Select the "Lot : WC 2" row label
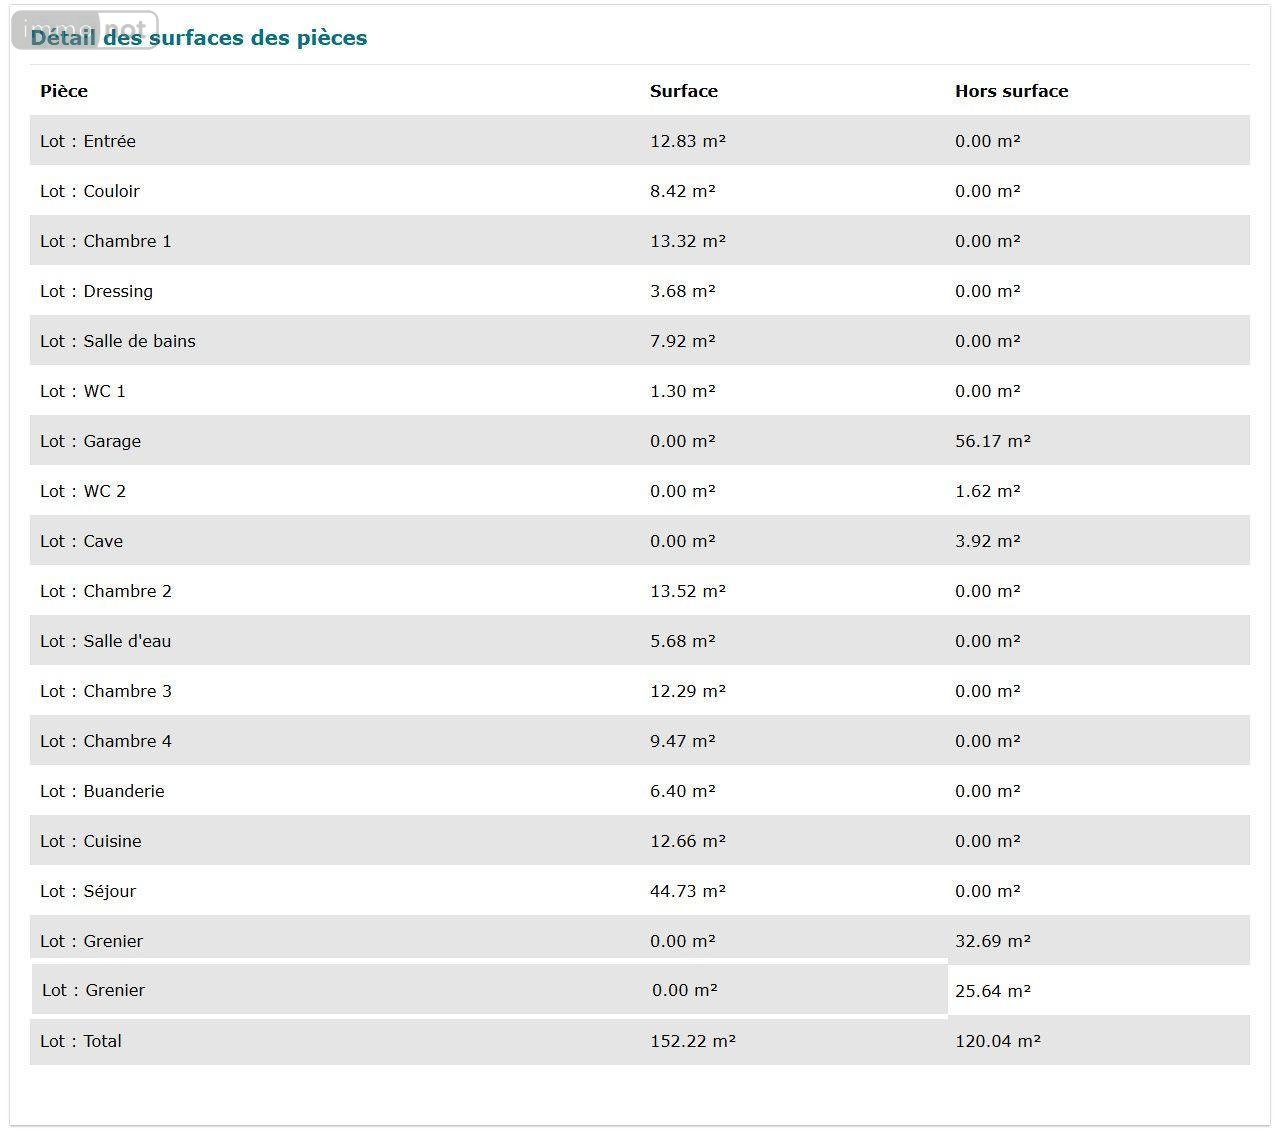1280x1132 pixels. (83, 491)
